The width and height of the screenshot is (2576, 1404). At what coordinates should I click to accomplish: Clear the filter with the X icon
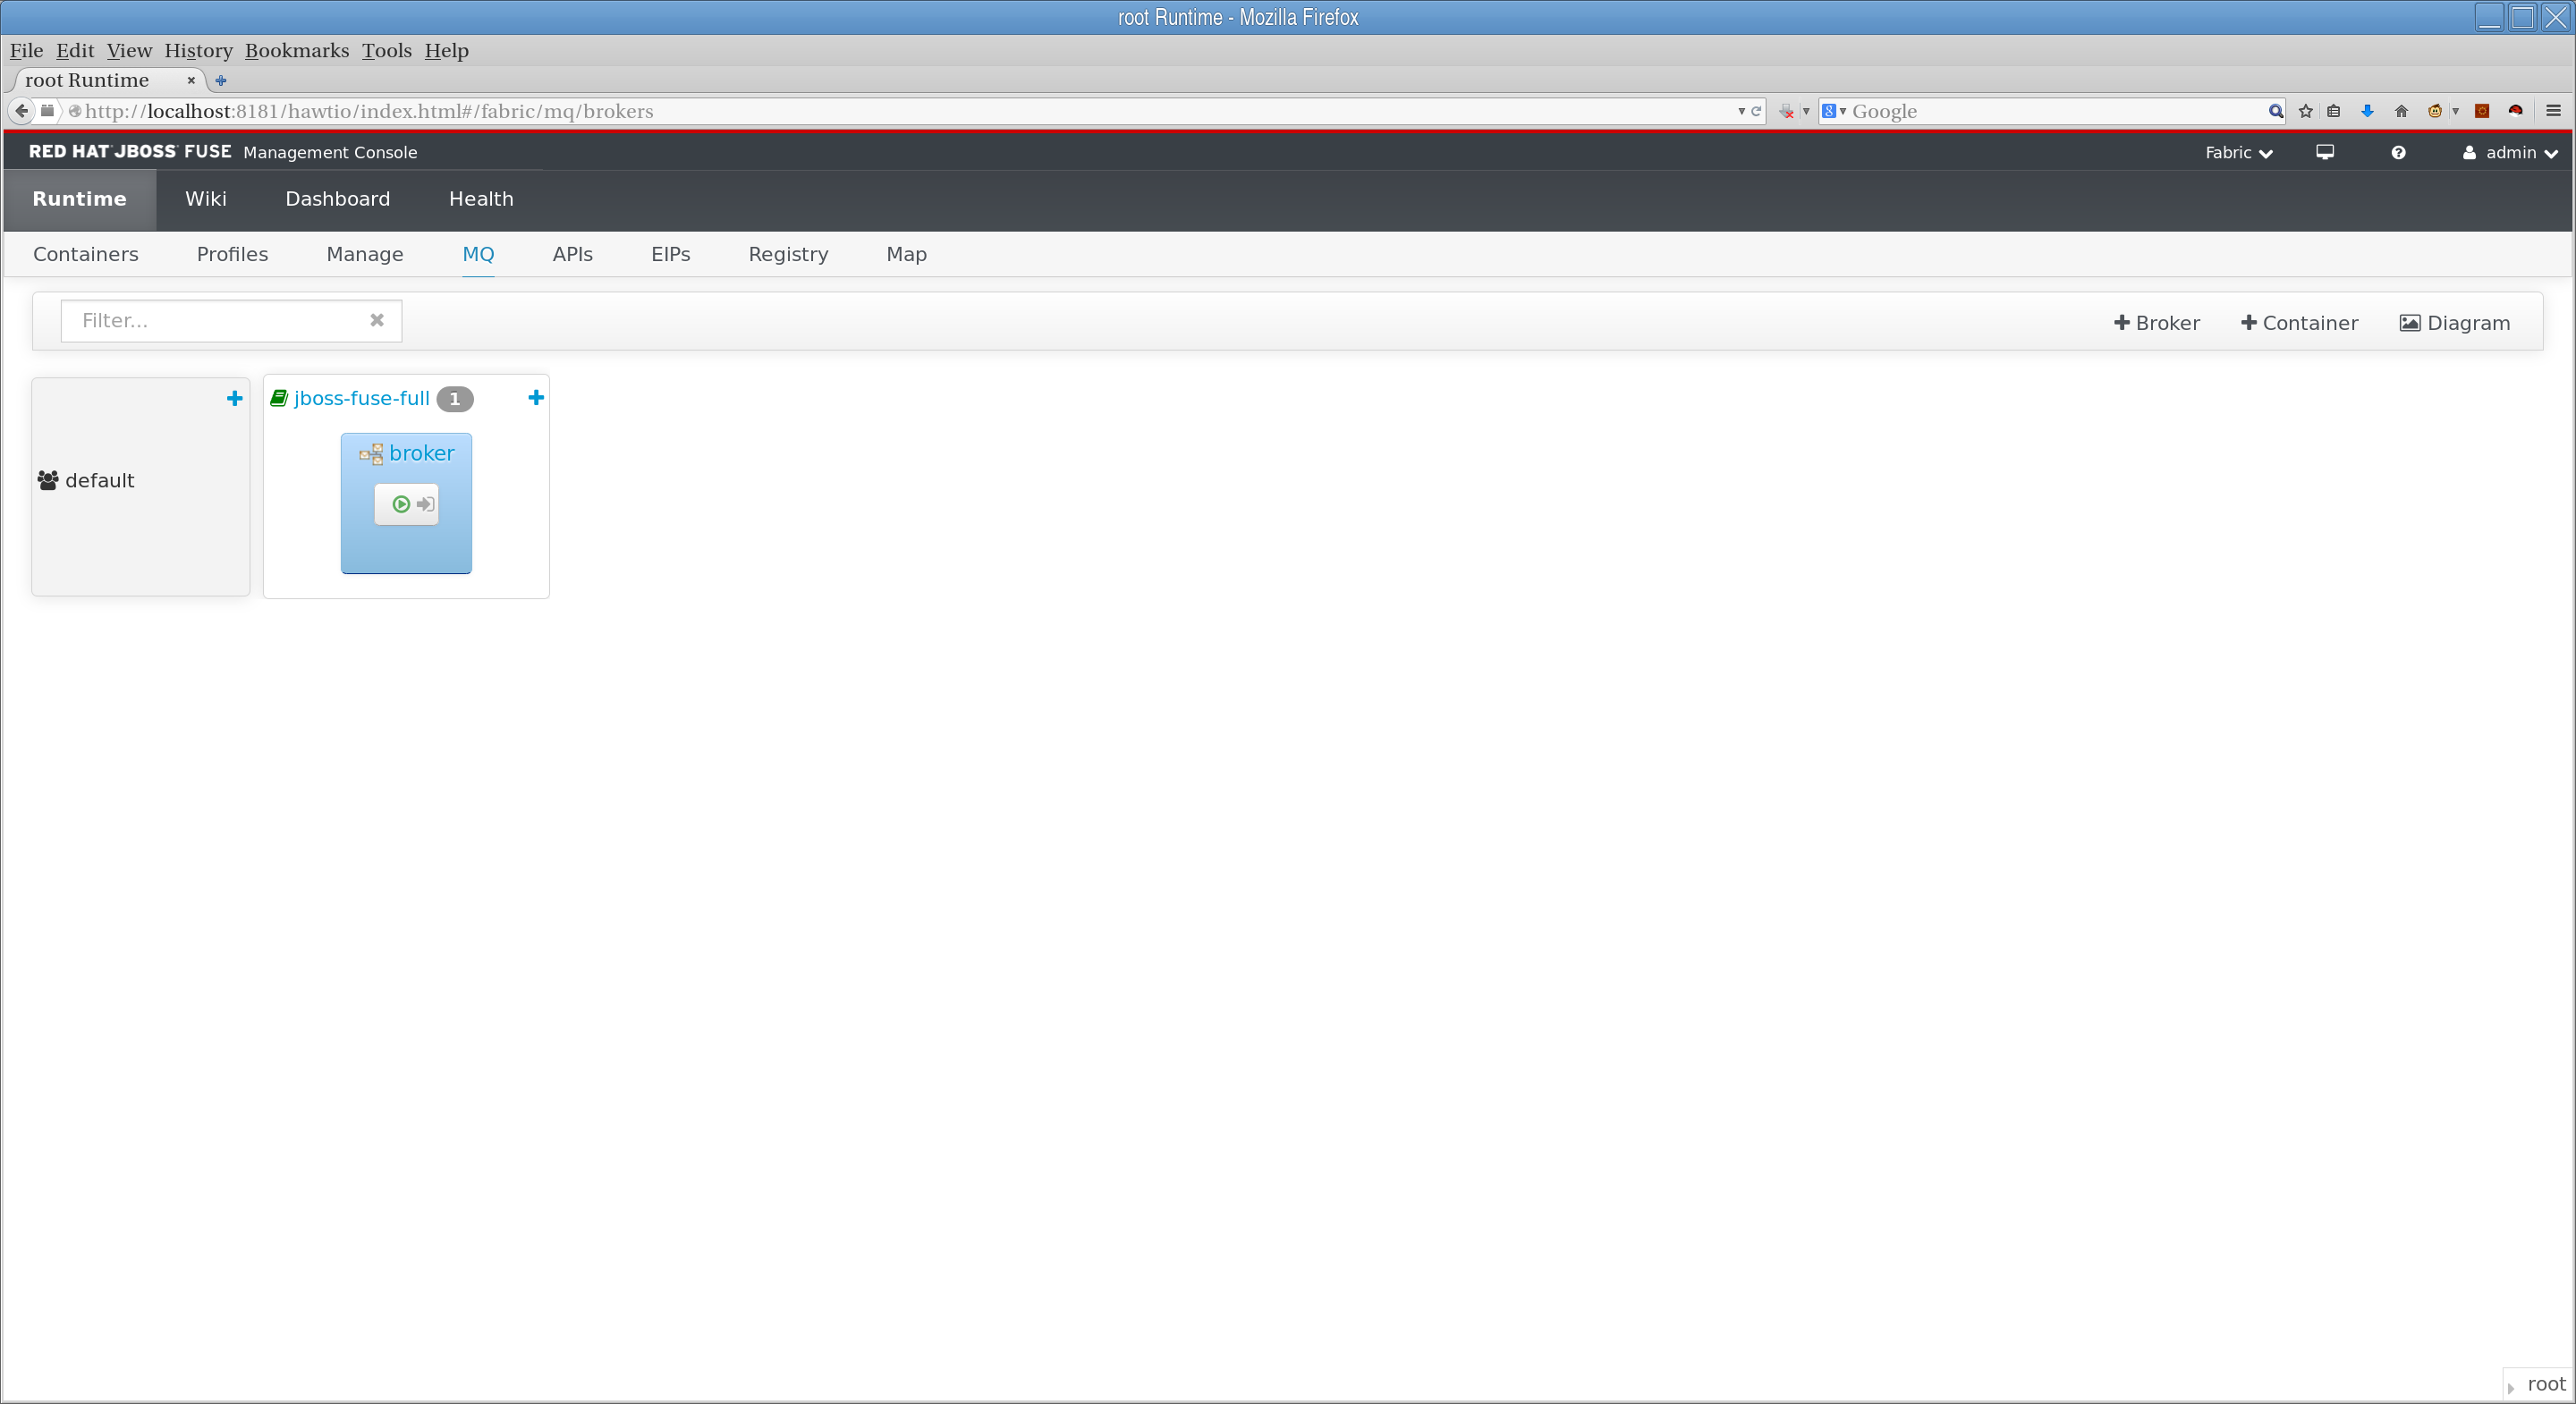[377, 320]
